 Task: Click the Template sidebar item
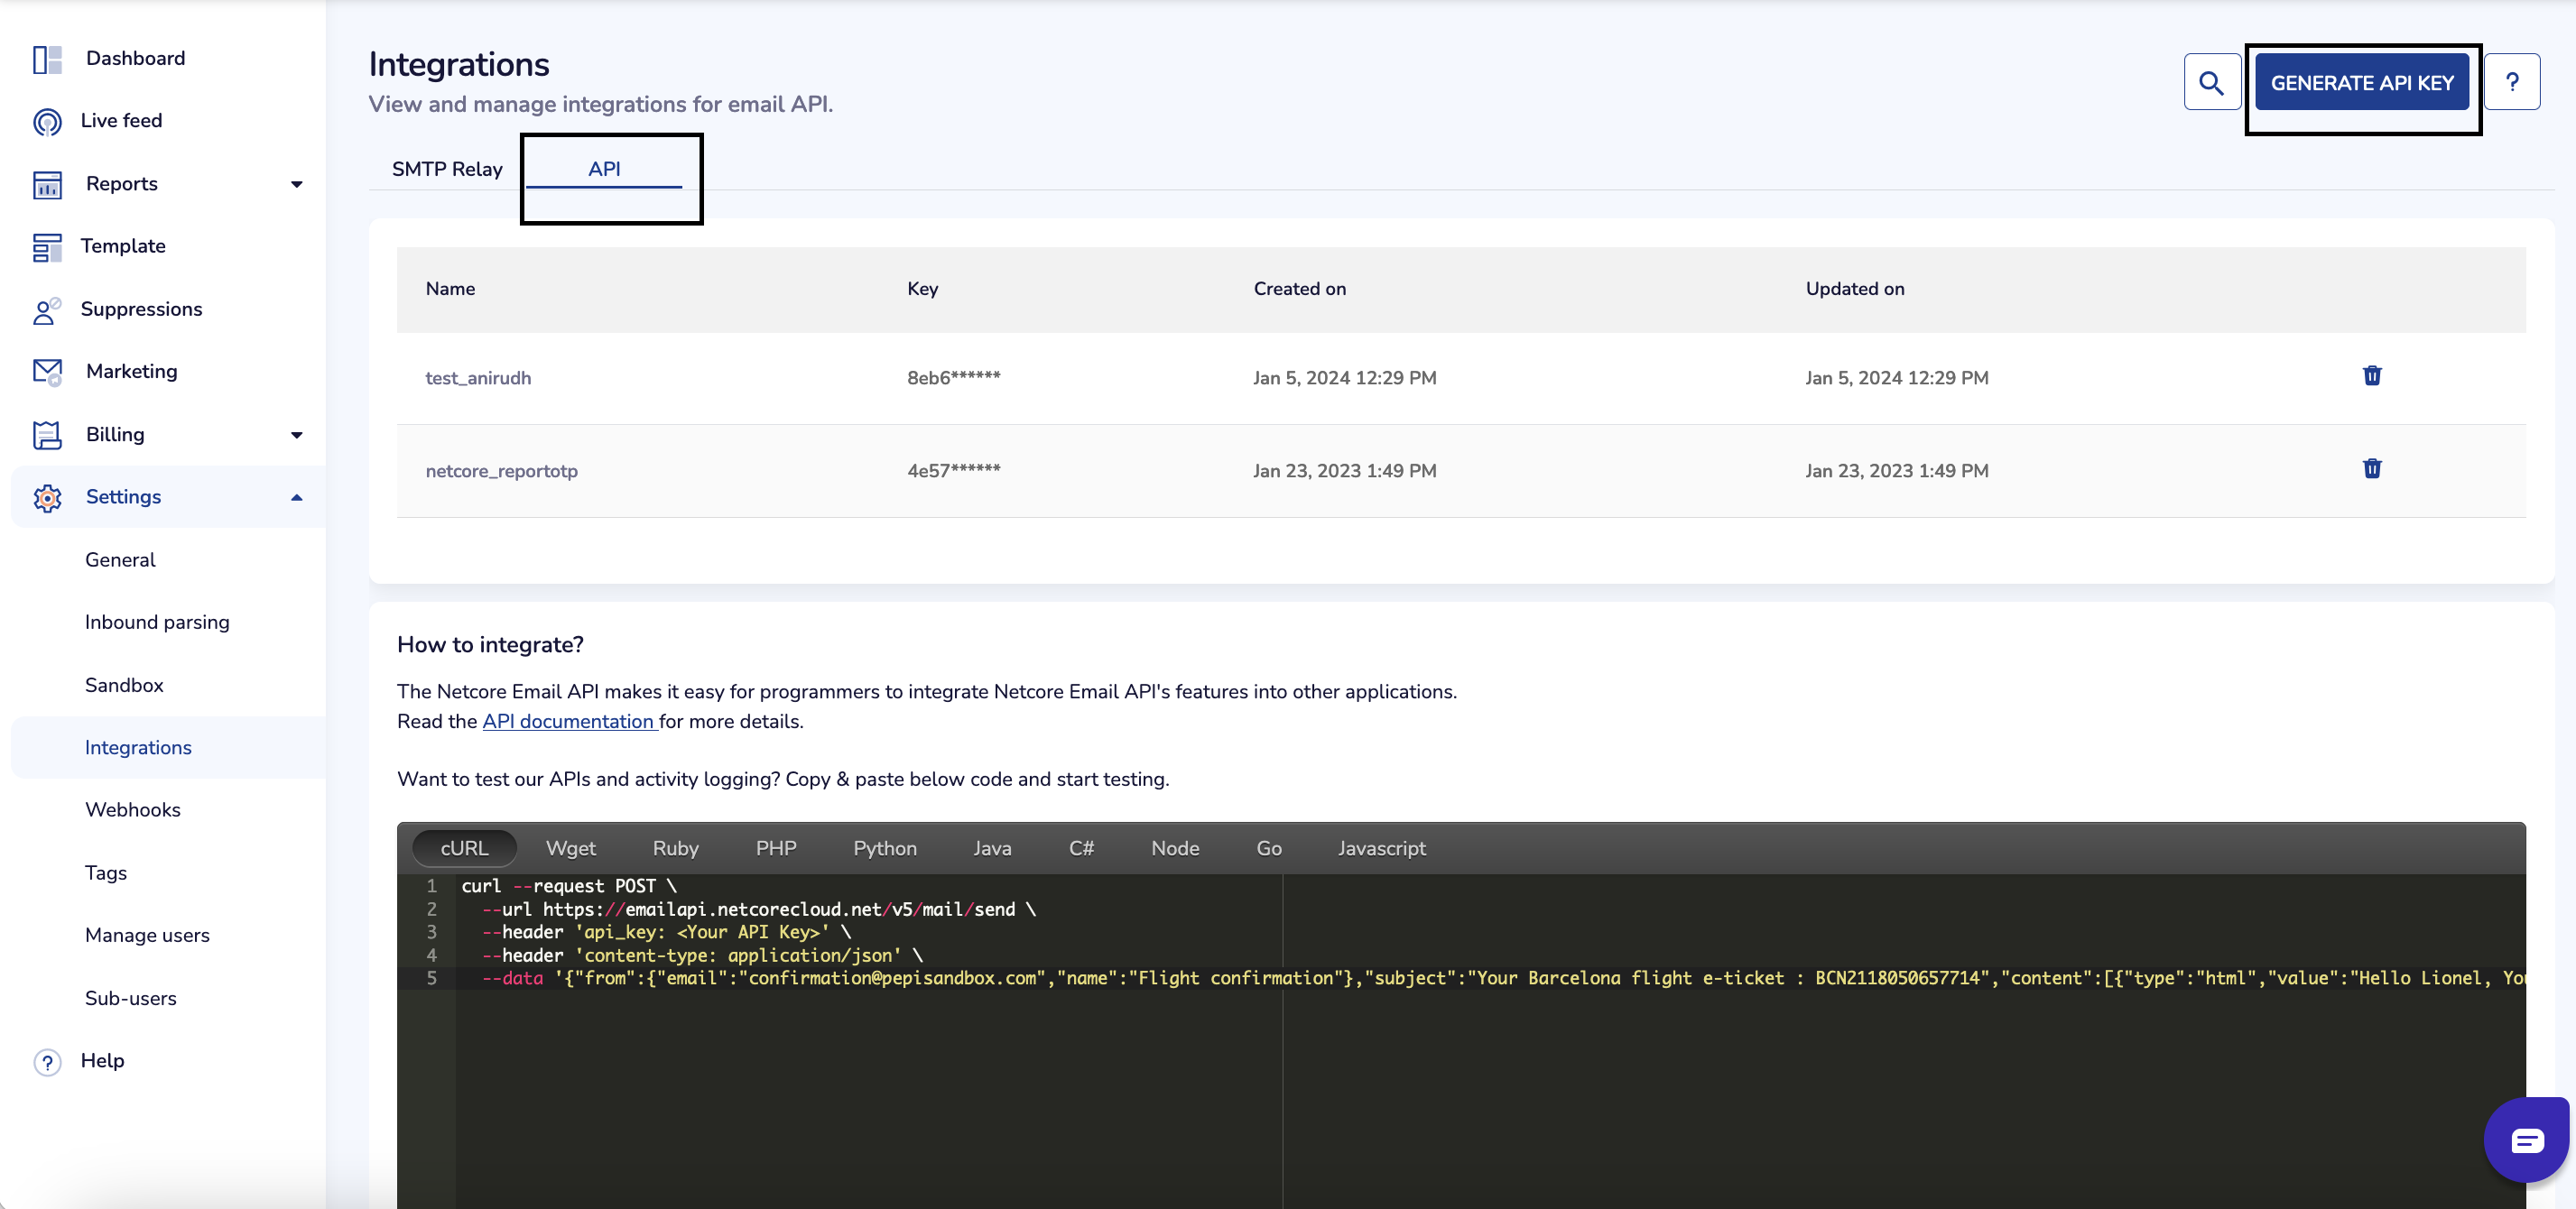point(123,246)
